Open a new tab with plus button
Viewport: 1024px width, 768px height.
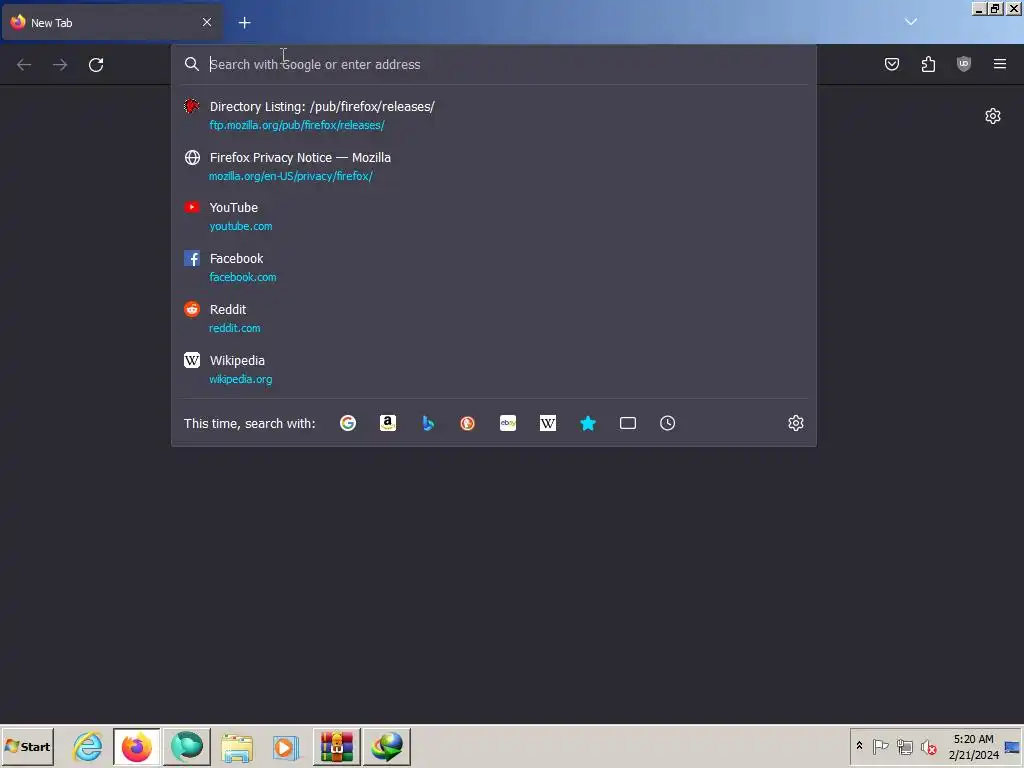(244, 23)
